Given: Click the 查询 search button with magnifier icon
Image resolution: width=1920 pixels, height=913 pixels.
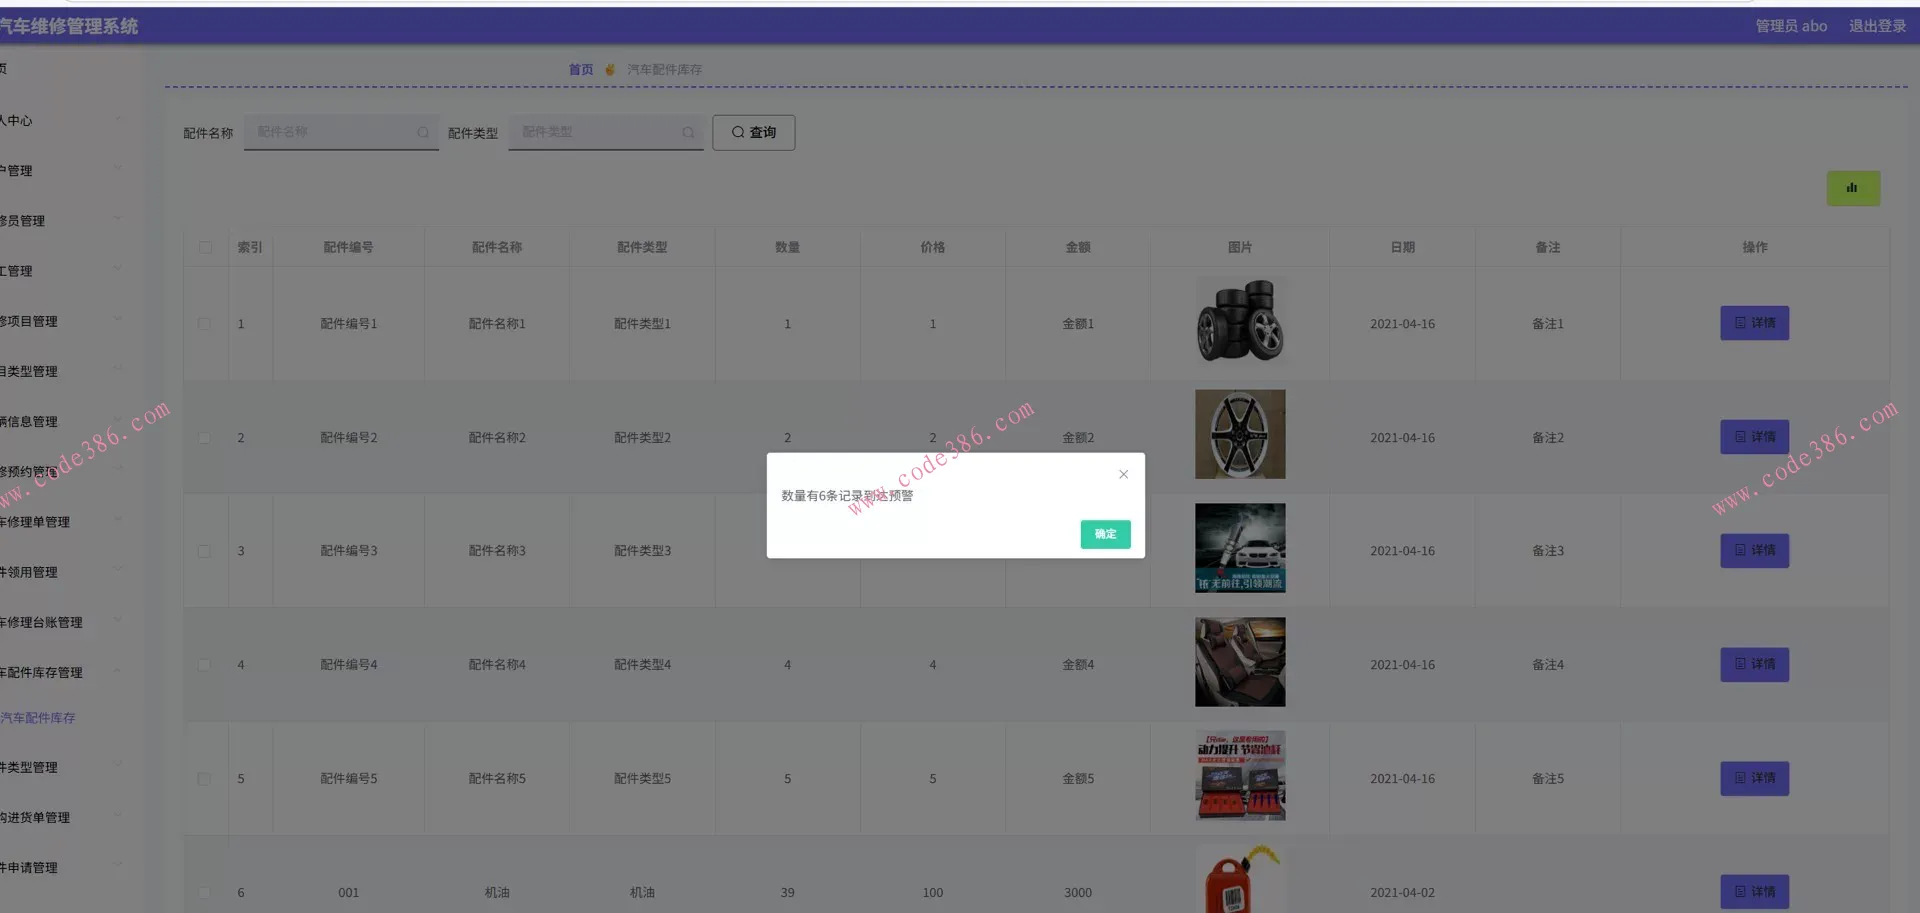Looking at the screenshot, I should click(753, 132).
